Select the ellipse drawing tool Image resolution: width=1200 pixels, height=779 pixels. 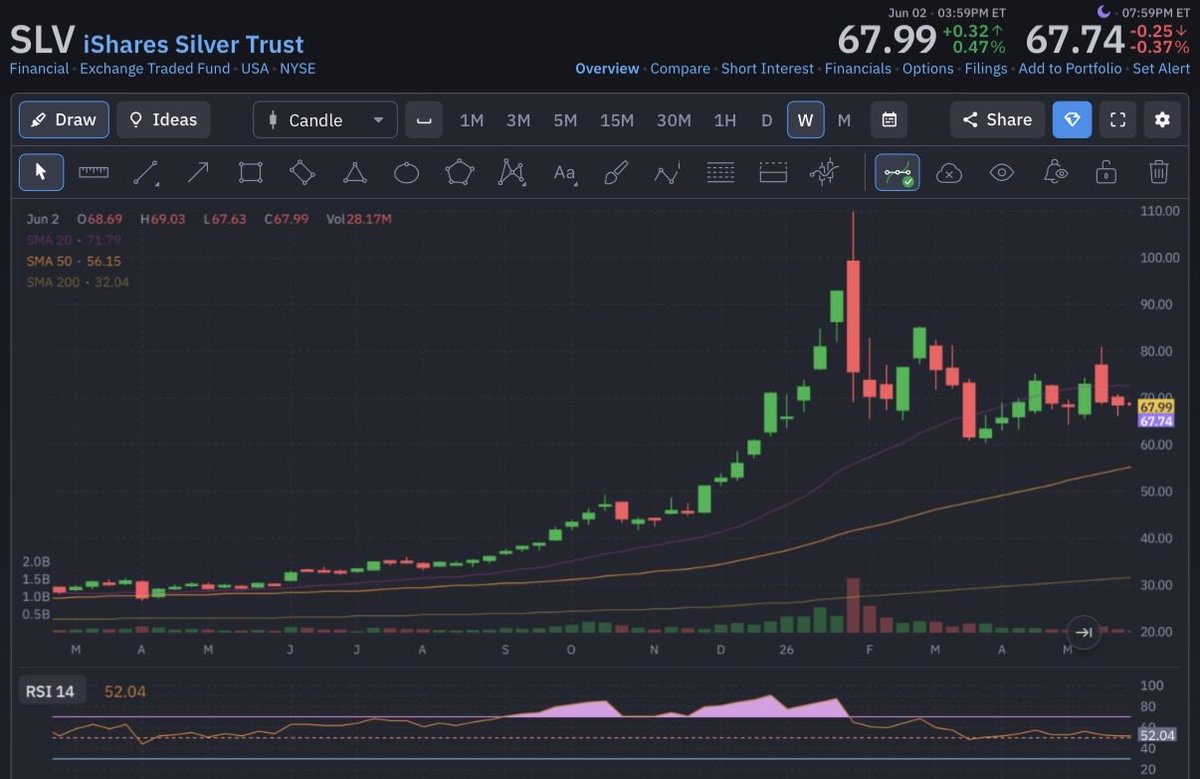406,173
